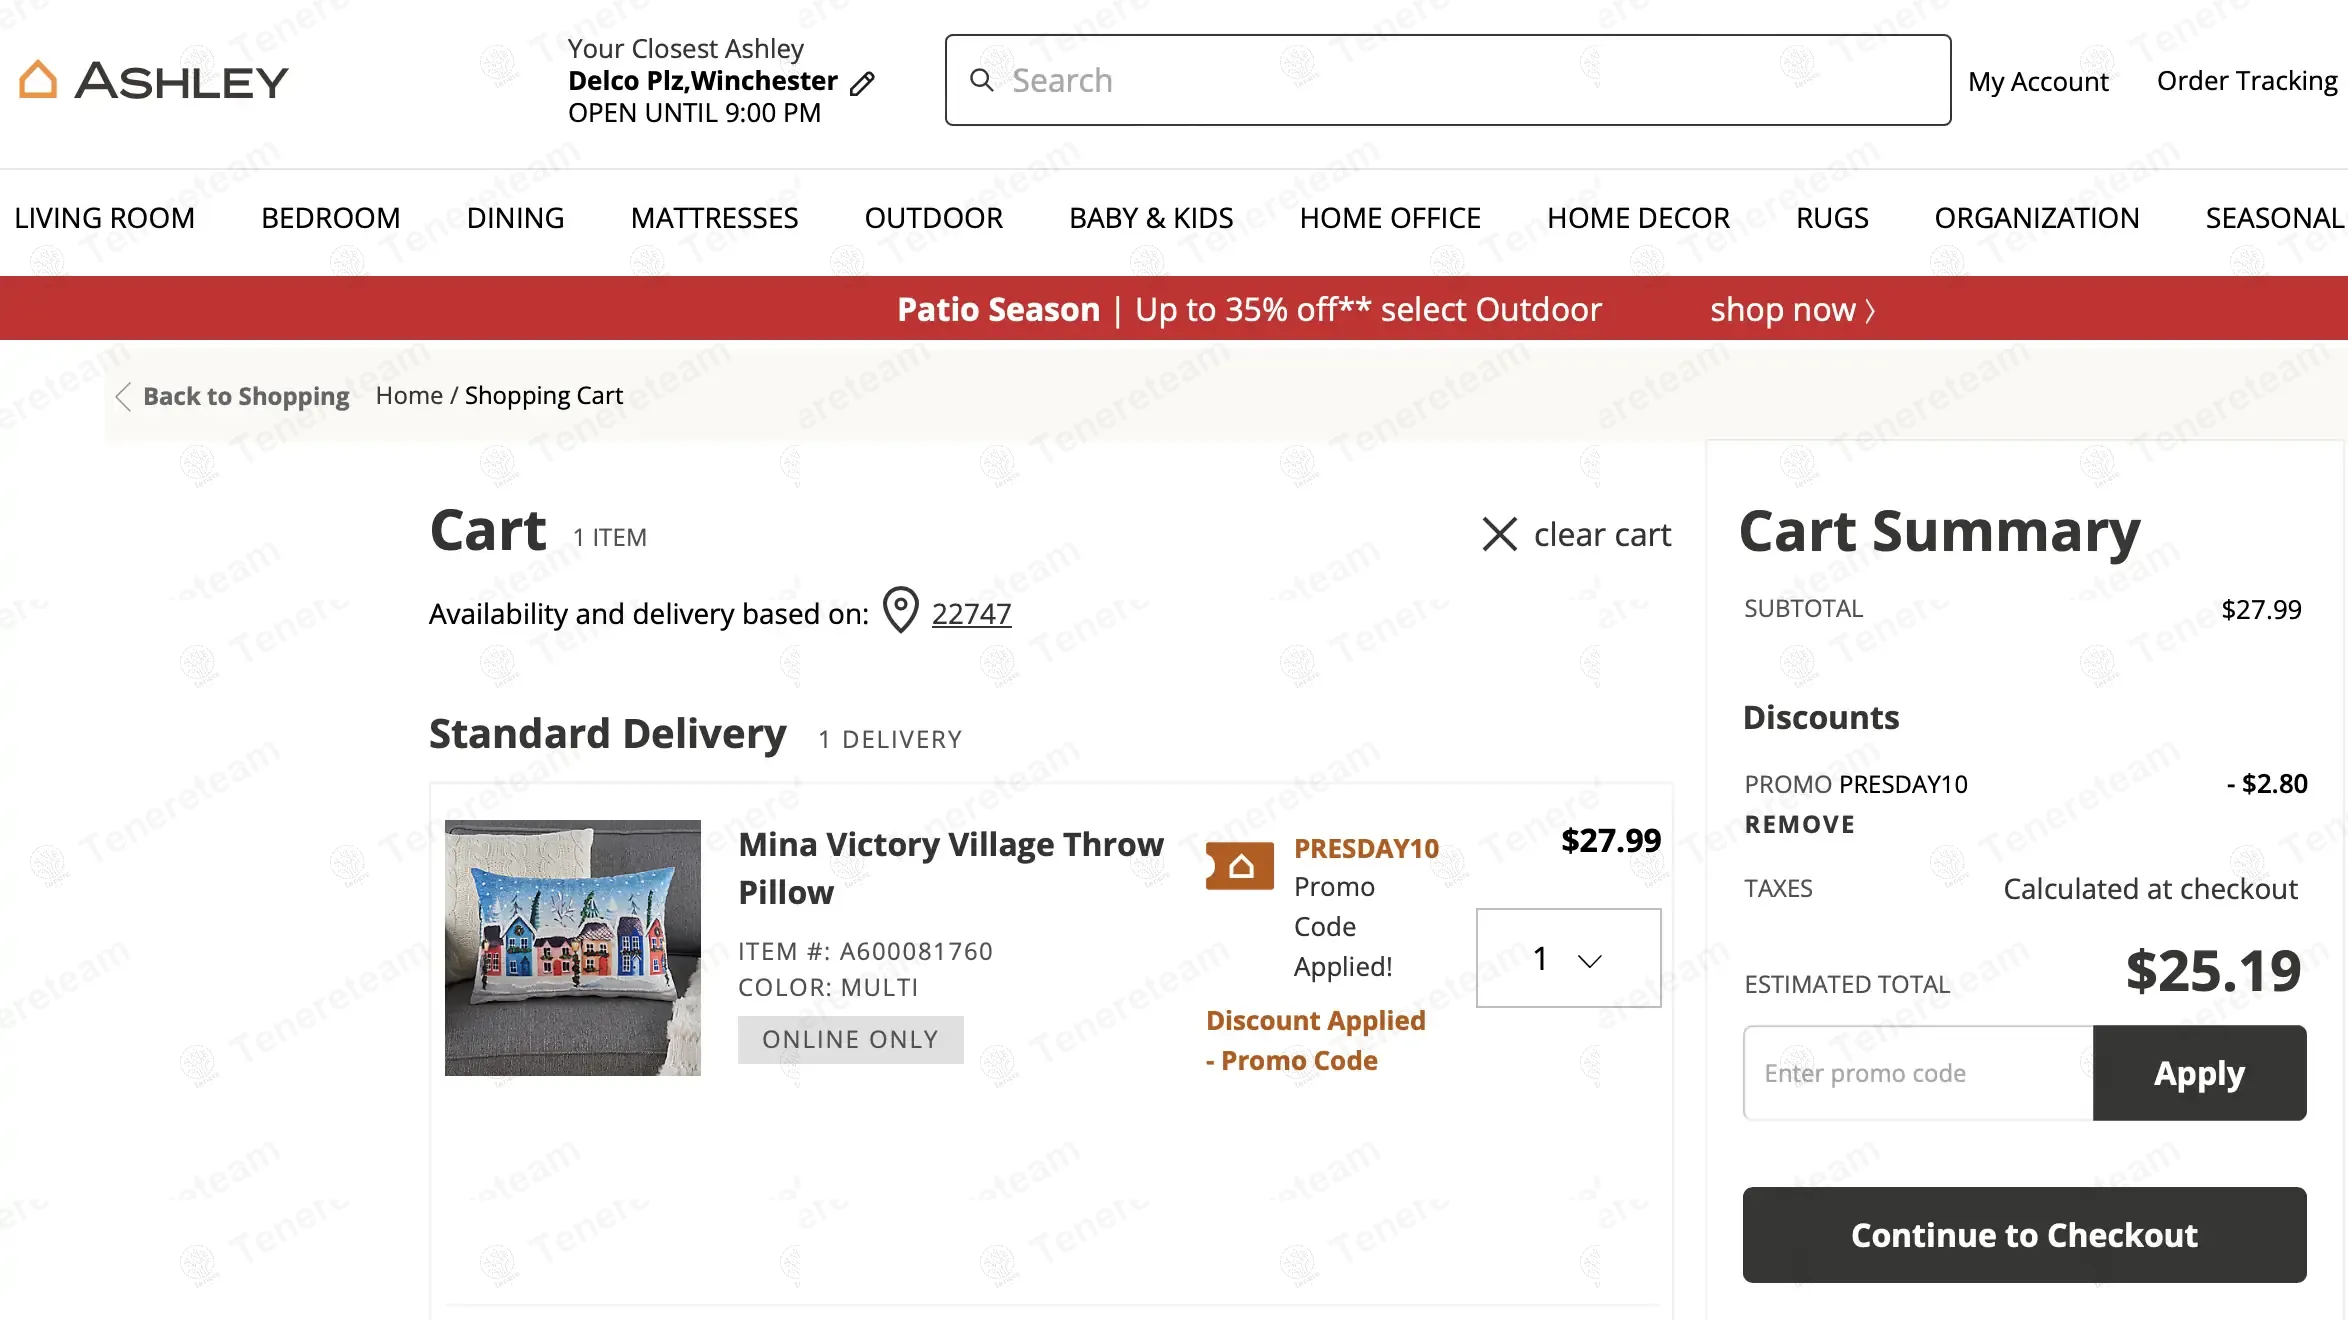Click the Back to Shopping arrow
This screenshot has height=1320, width=2348.
click(123, 397)
